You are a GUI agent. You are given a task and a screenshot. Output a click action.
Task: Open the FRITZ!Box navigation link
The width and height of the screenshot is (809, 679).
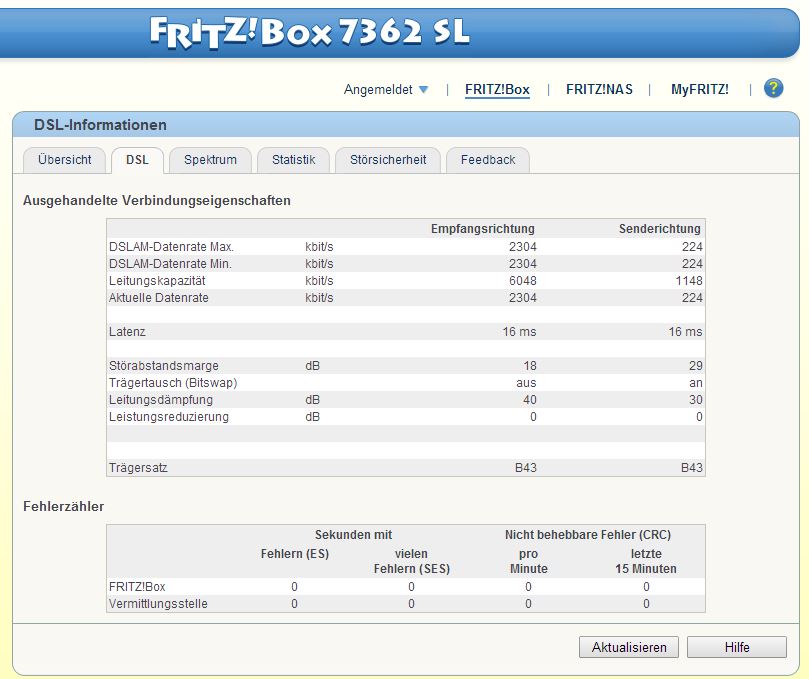tap(497, 89)
